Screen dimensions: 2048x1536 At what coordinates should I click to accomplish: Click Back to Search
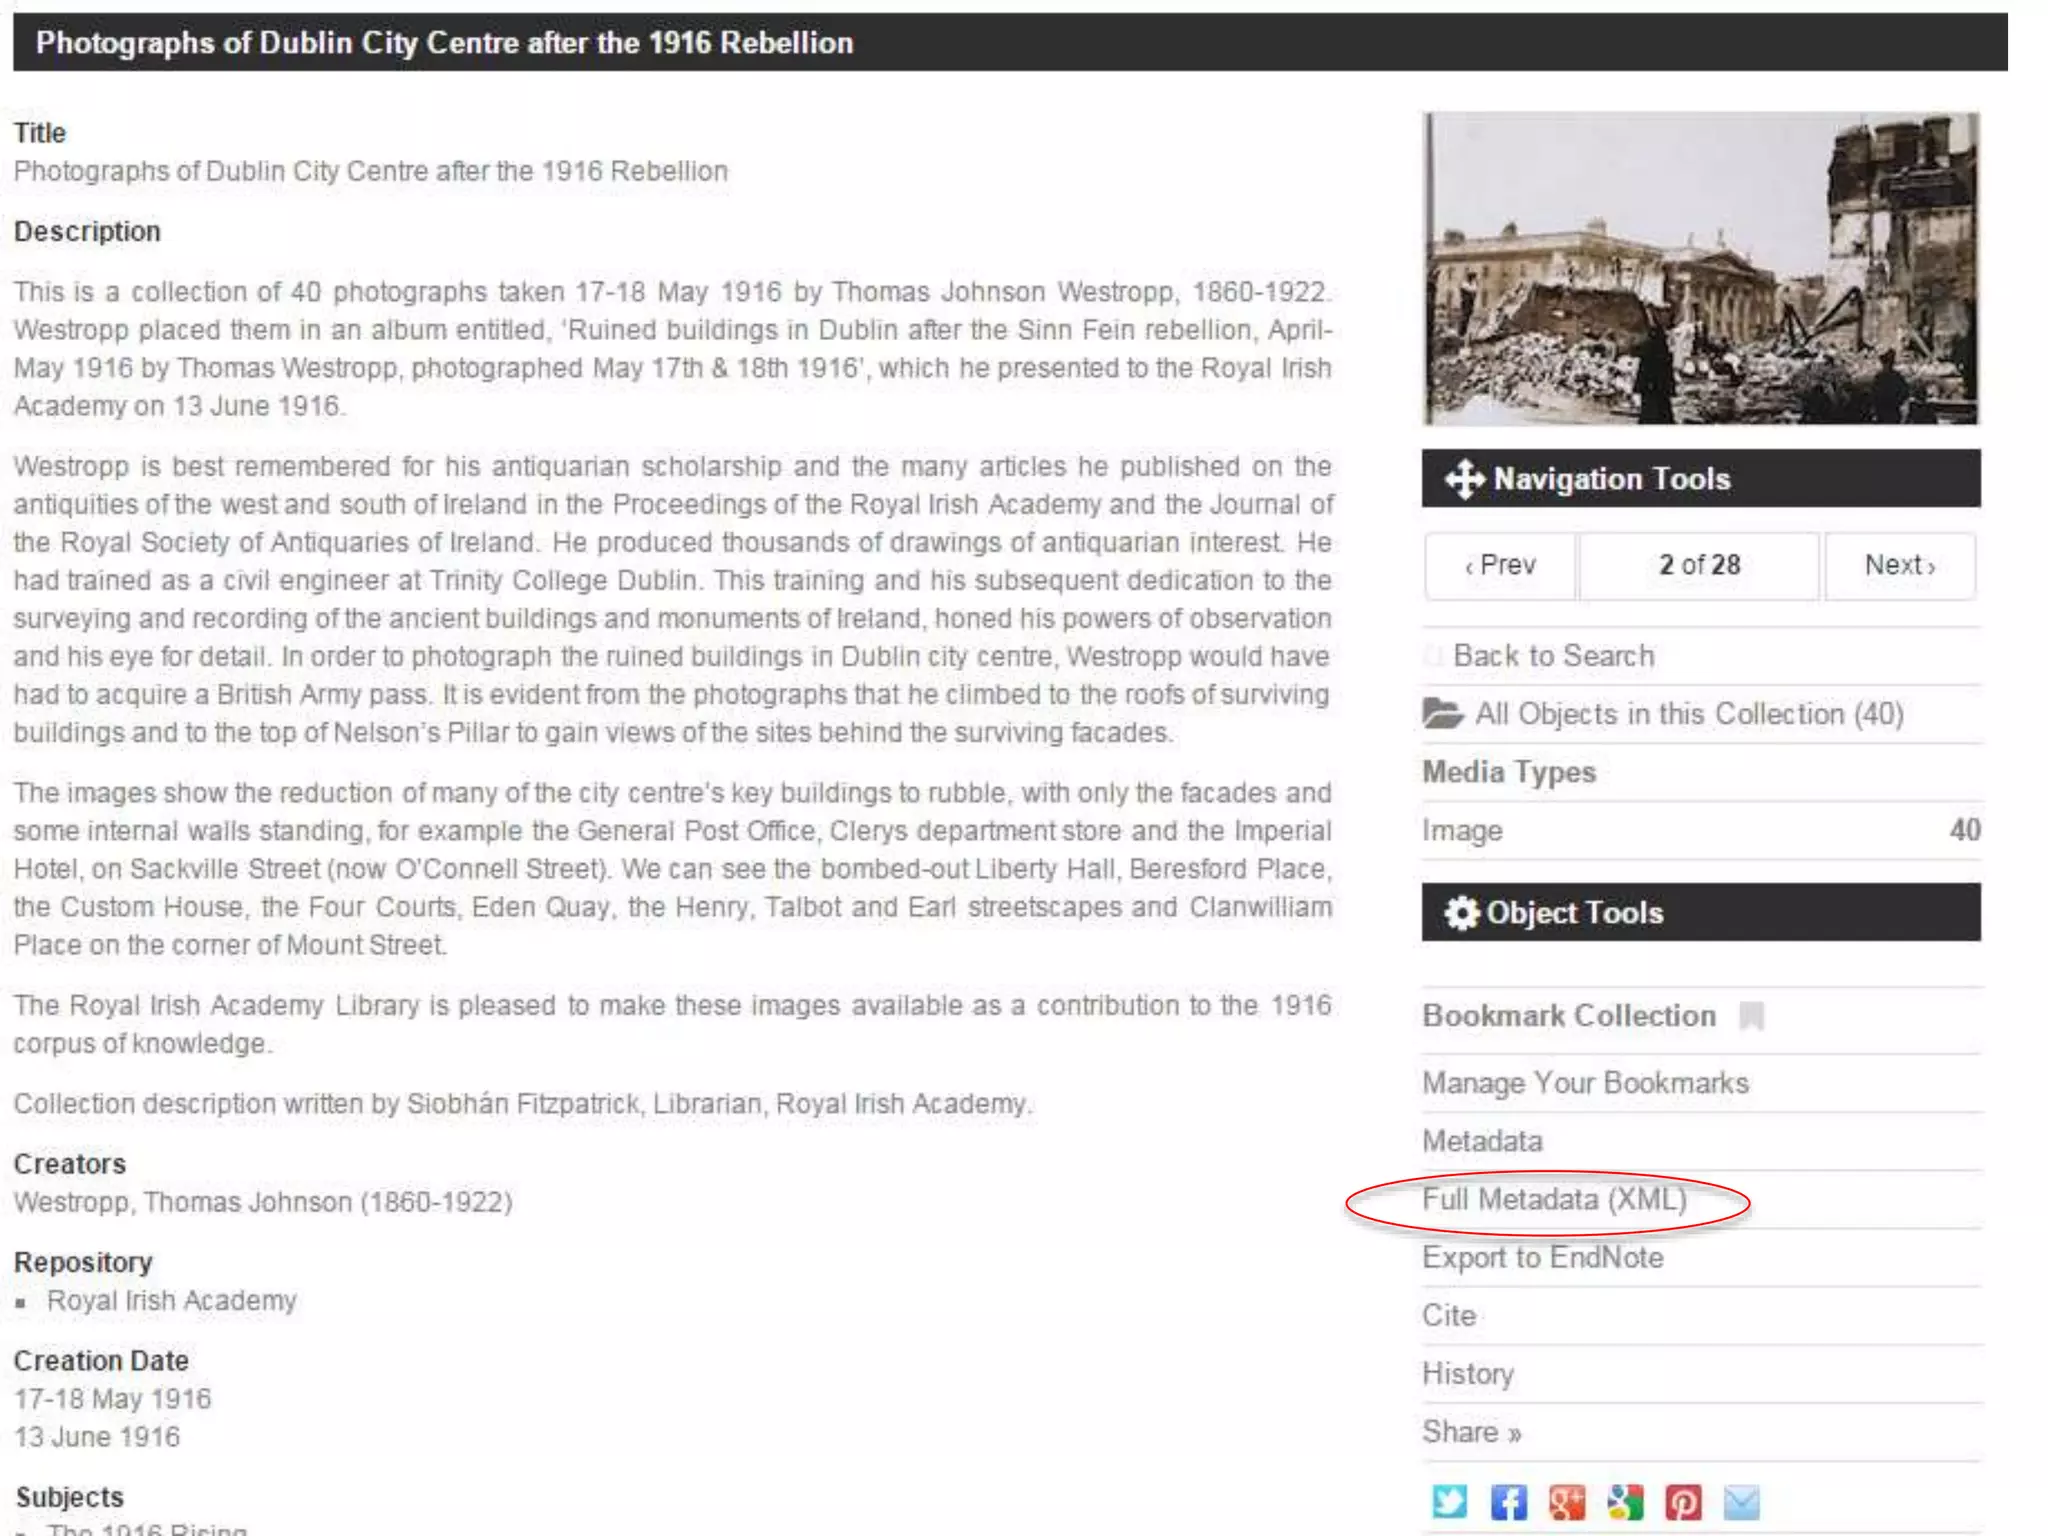1553,656
